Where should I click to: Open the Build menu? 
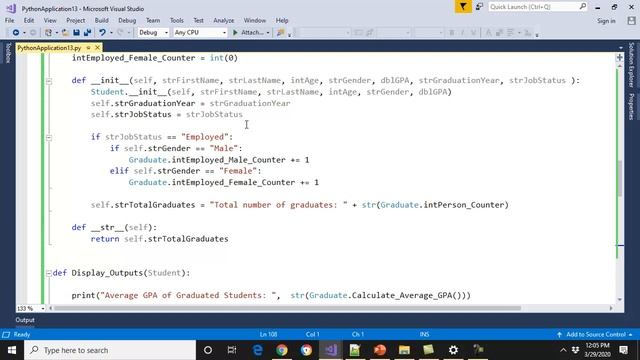click(x=101, y=20)
